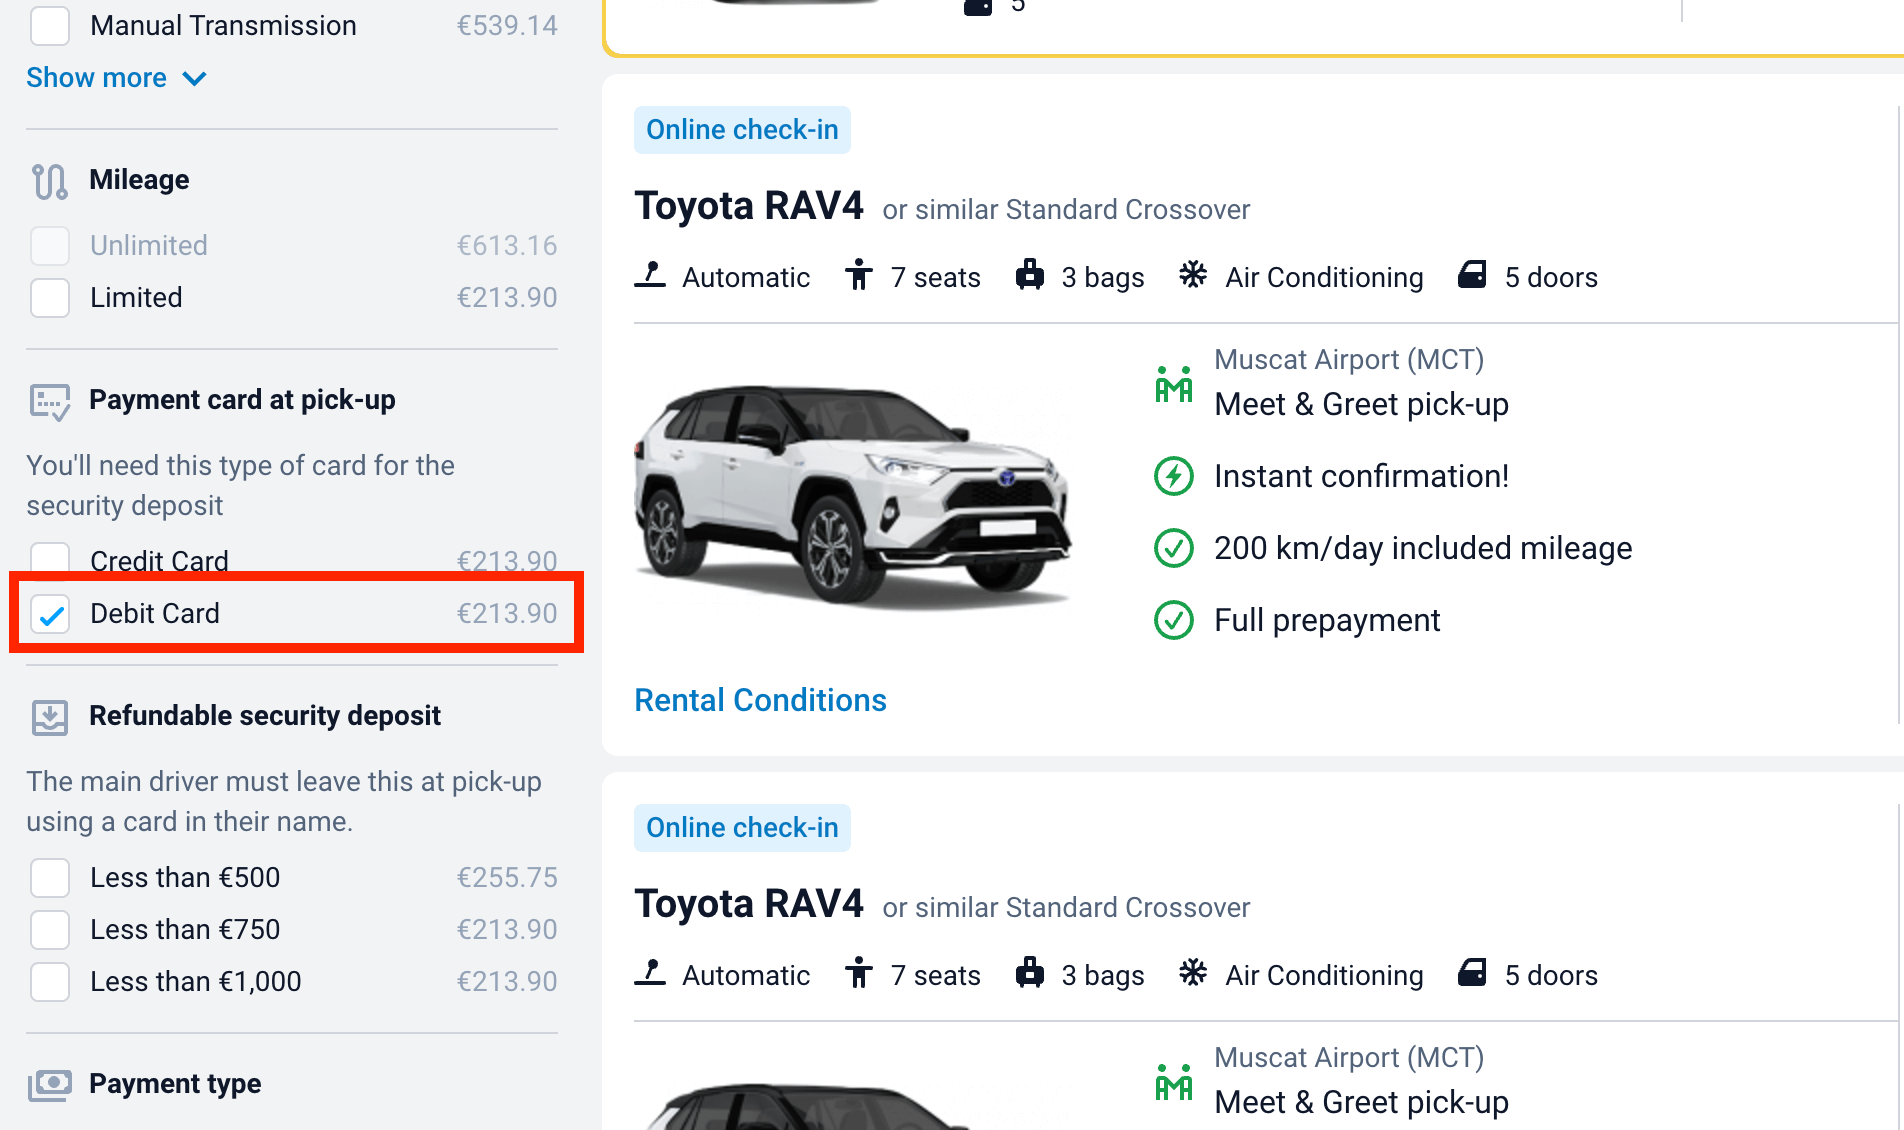
Task: Click the €539.14 Manual Transmission price
Action: click(x=507, y=25)
